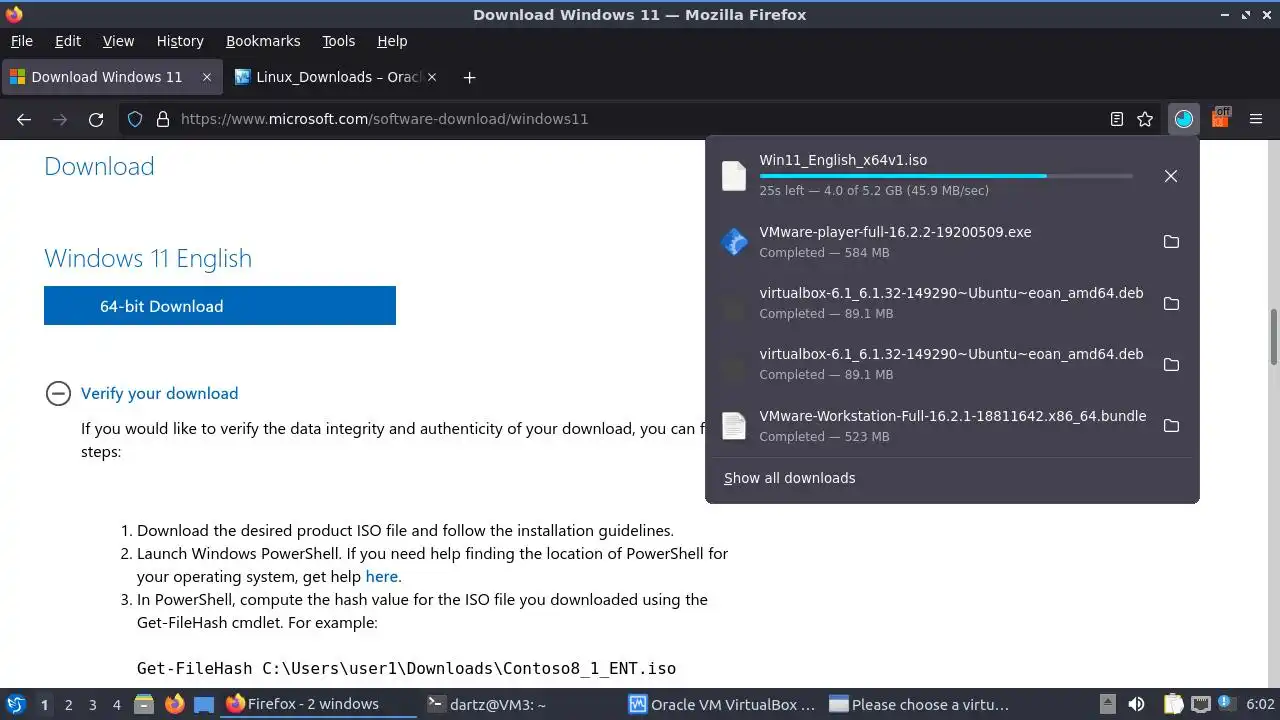Image resolution: width=1280 pixels, height=720 pixels.
Task: Open the tracking protection shield icon
Action: tap(135, 119)
